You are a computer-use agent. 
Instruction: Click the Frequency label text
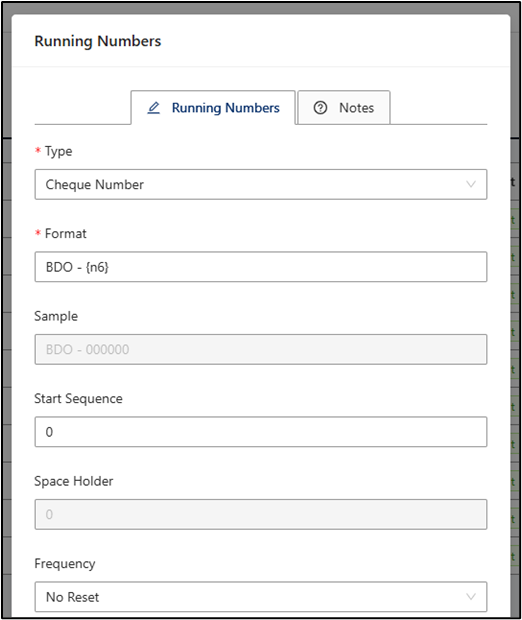pyautogui.click(x=65, y=564)
